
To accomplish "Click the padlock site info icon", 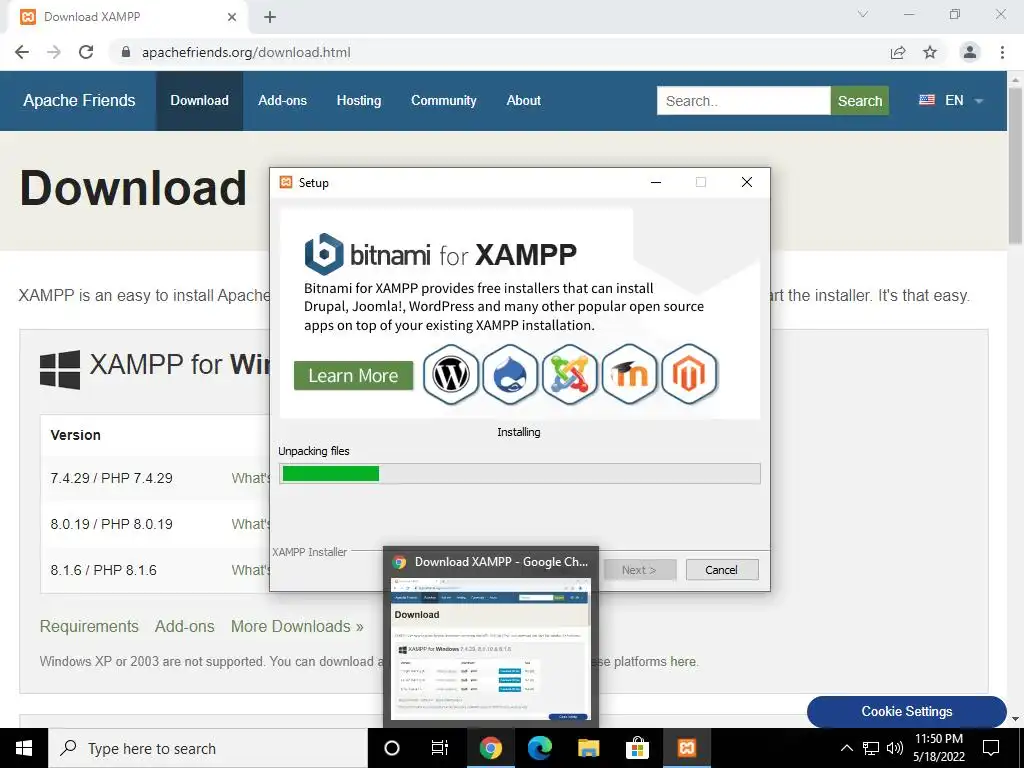I will click(x=126, y=52).
